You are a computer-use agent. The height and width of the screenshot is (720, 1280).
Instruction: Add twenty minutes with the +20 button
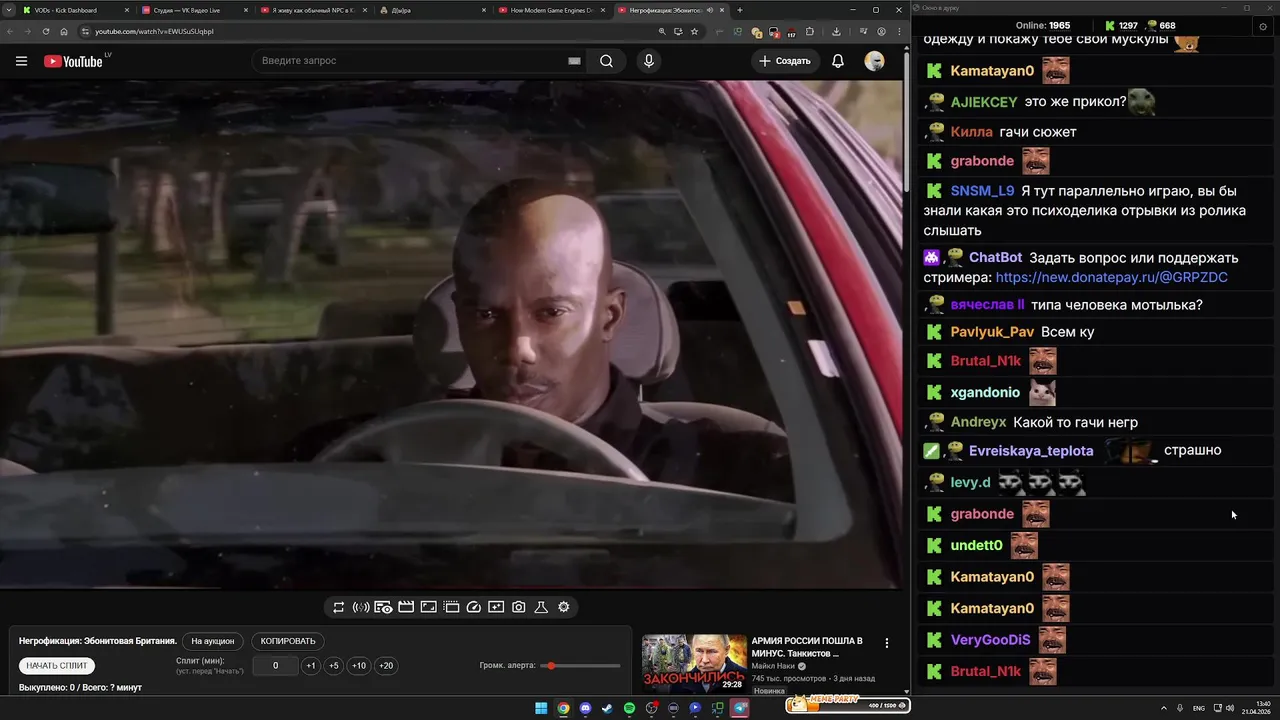tap(386, 666)
